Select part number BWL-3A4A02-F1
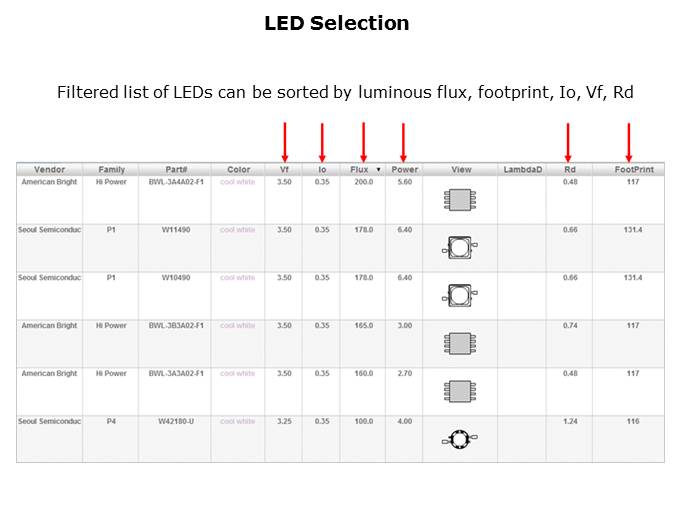Screen dimensions: 674x506 tap(175, 182)
